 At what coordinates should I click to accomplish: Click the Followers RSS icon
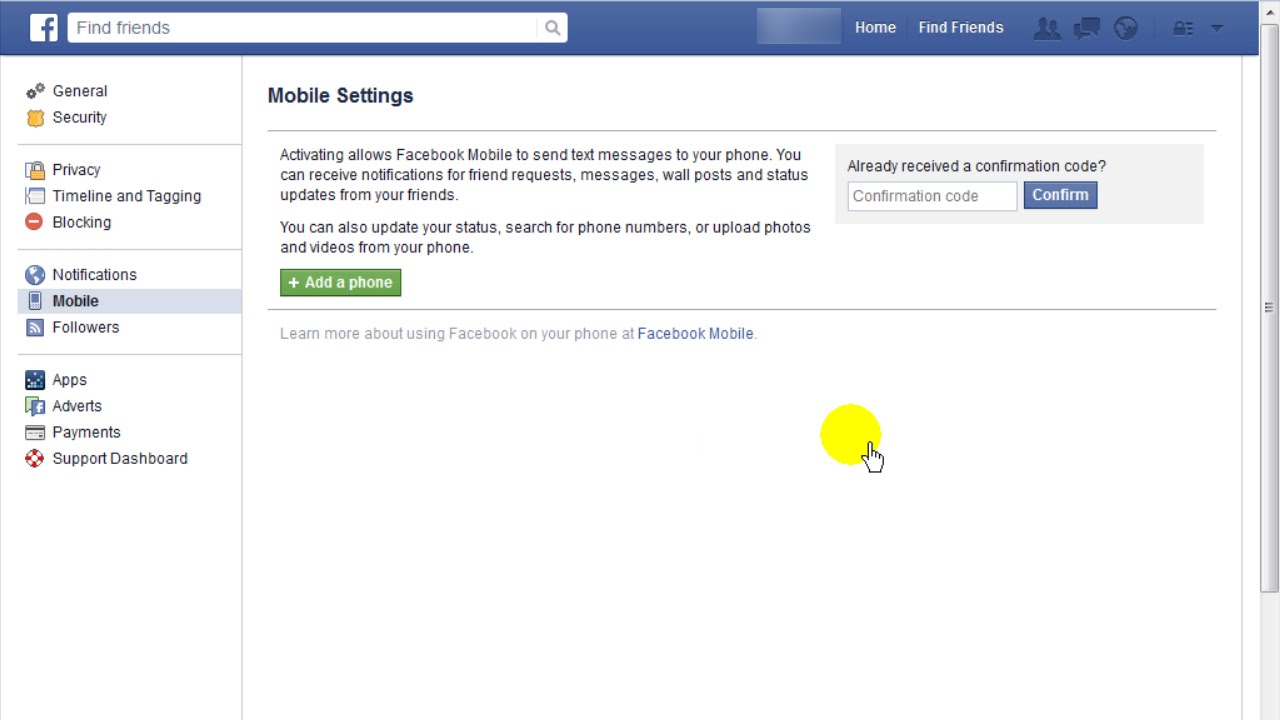click(x=35, y=327)
